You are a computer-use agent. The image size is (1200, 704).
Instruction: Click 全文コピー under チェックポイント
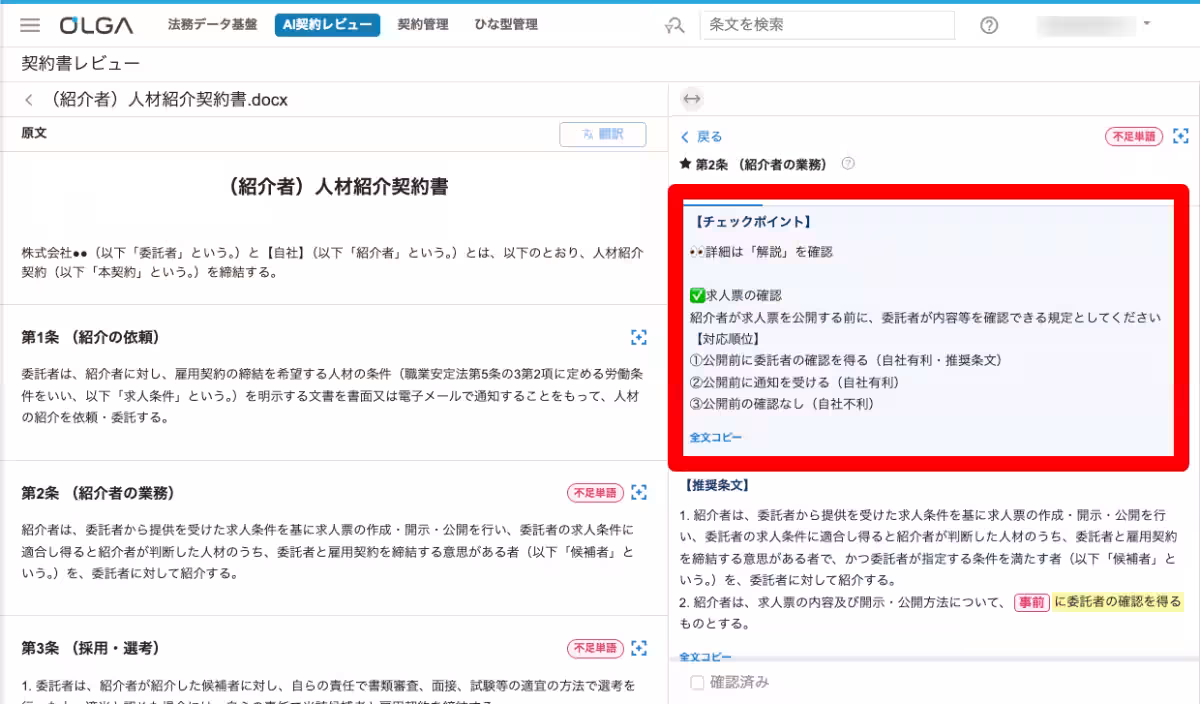pyautogui.click(x=716, y=438)
